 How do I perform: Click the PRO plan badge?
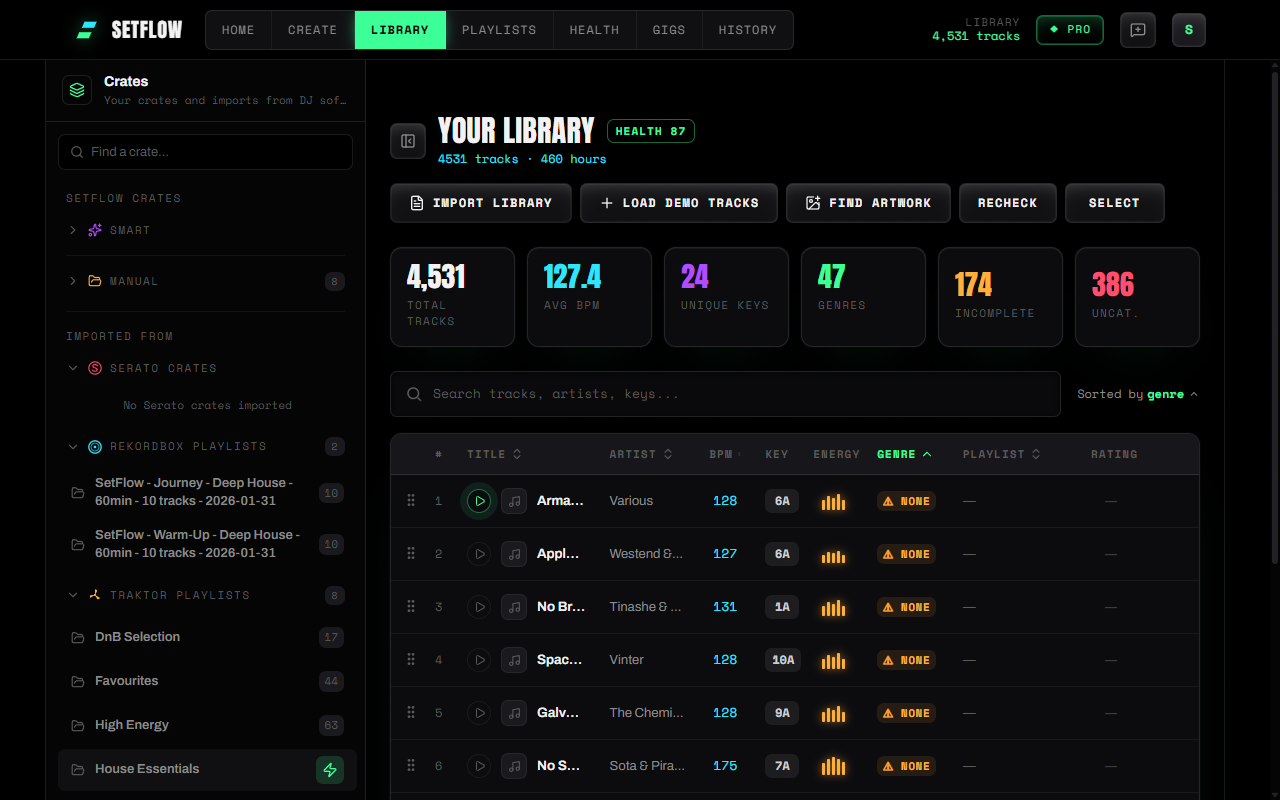(1070, 30)
